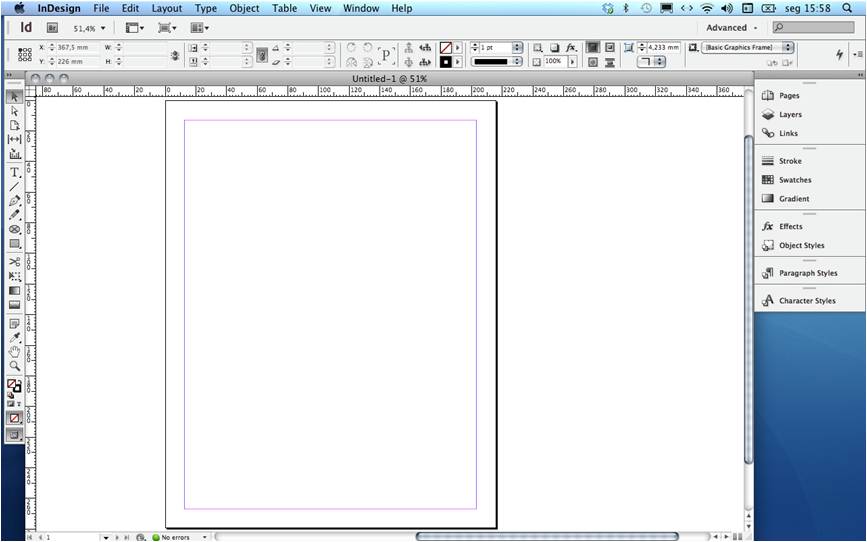Open the Type menu
The height and width of the screenshot is (542, 867).
click(206, 8)
